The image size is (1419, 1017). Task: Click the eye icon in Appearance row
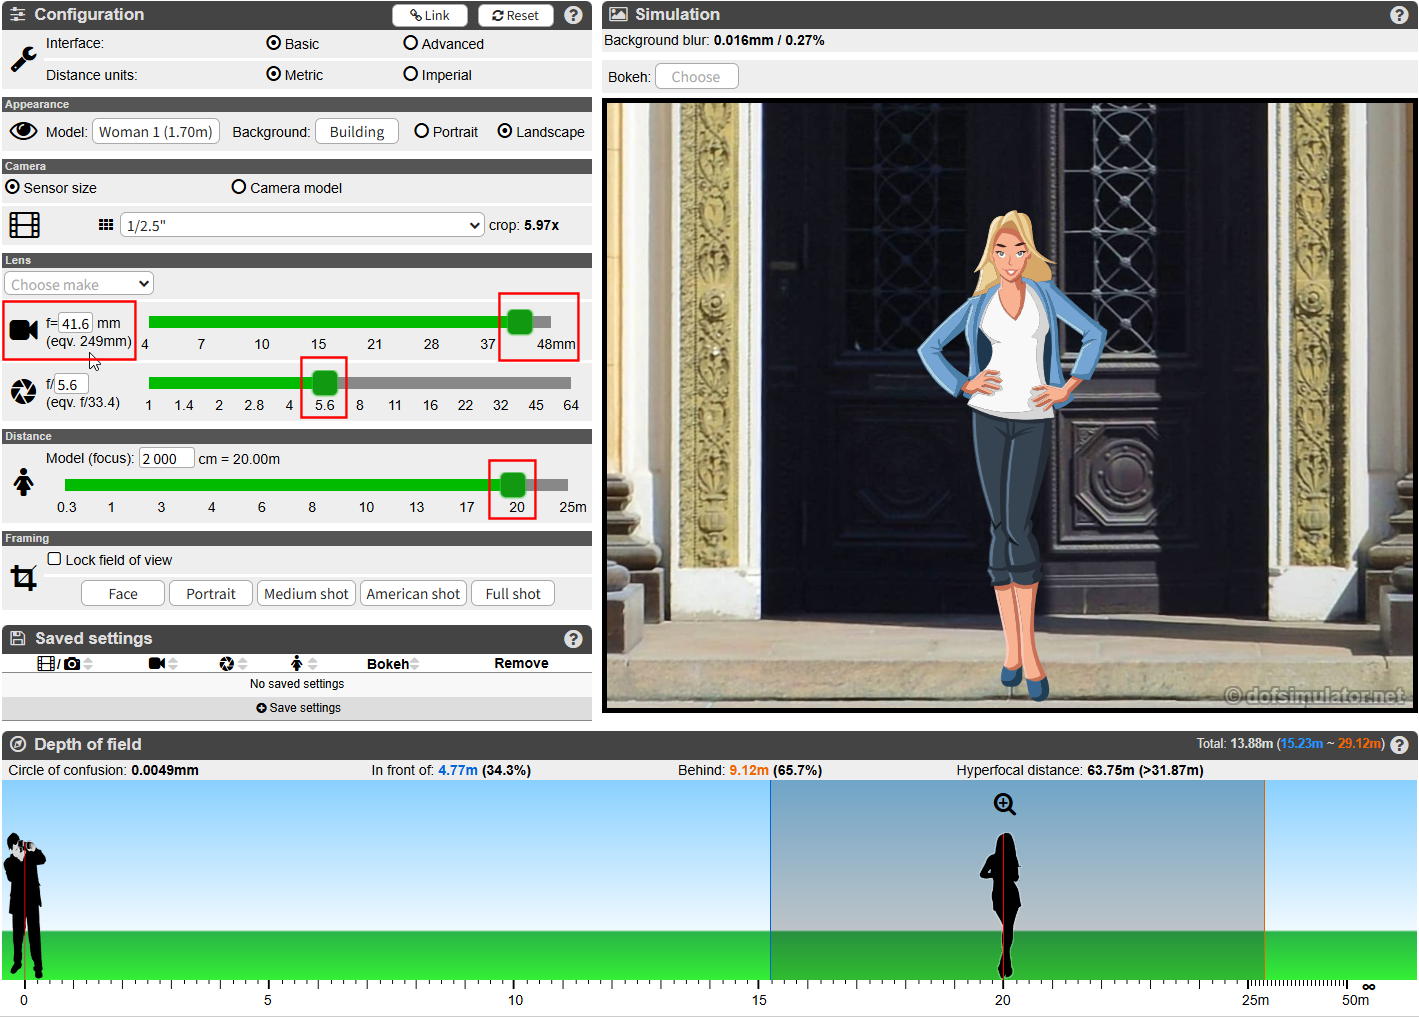point(24,131)
